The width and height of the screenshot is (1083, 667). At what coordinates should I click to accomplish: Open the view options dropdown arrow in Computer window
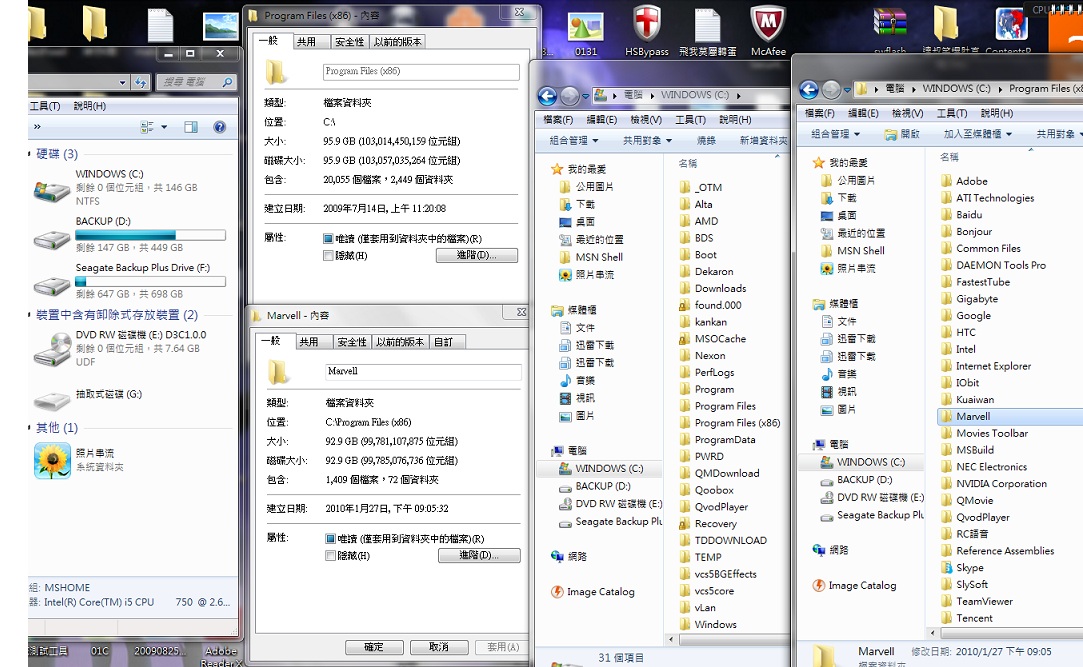tap(164, 127)
